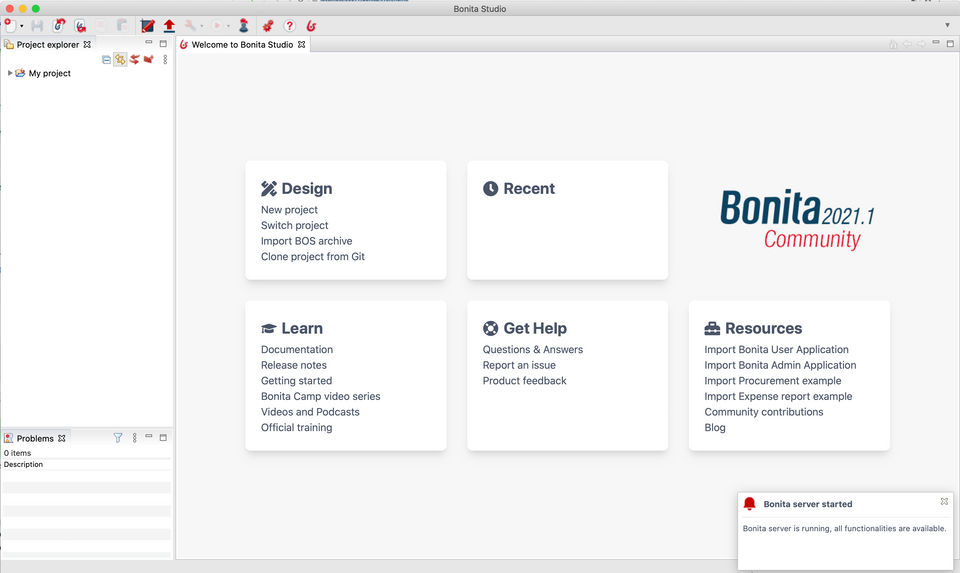Select the Problems tab
This screenshot has width=960, height=573.
pyautogui.click(x=35, y=438)
